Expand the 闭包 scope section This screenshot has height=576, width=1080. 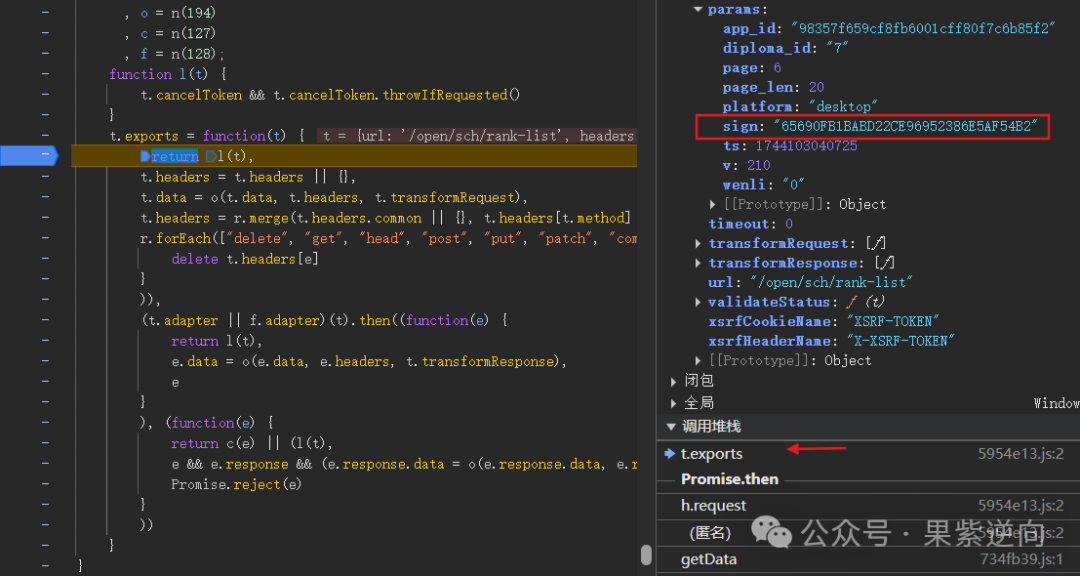673,381
